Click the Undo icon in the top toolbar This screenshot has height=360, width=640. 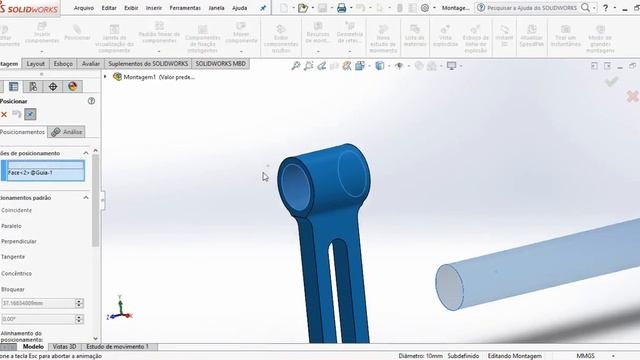point(360,8)
